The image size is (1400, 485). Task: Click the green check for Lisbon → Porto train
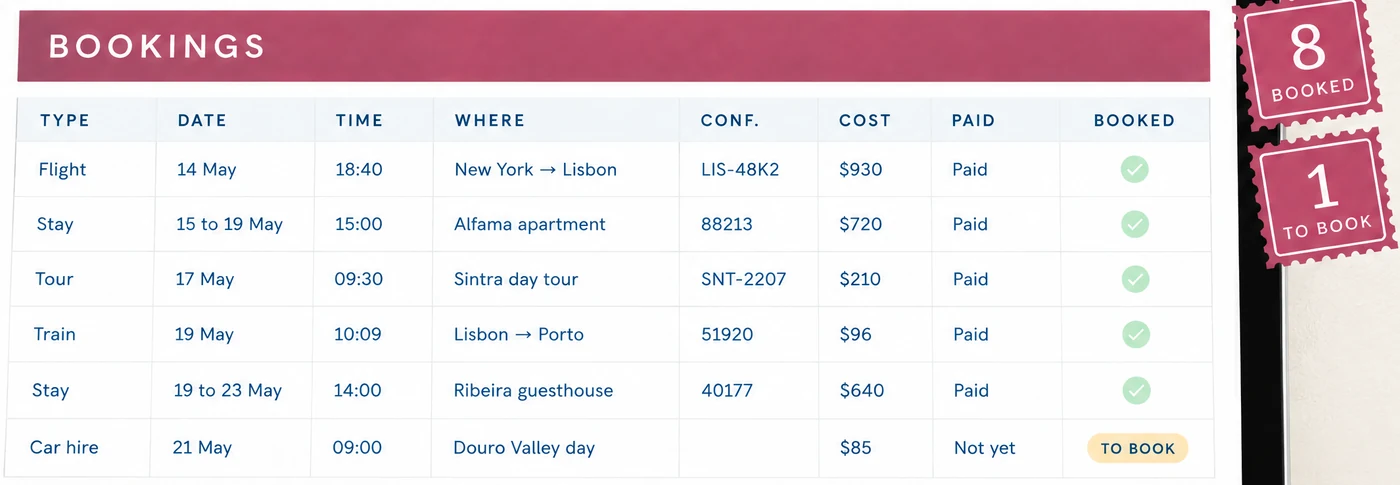[1134, 334]
